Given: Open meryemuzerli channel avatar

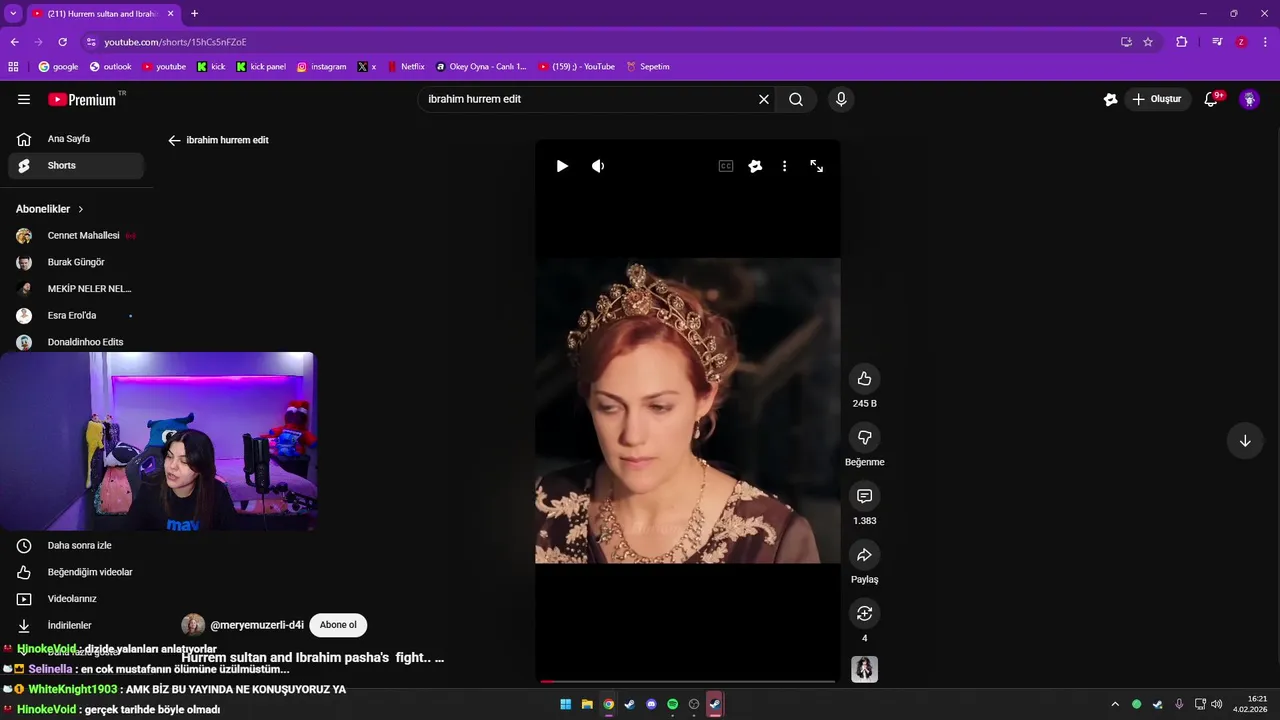Looking at the screenshot, I should click(x=193, y=625).
